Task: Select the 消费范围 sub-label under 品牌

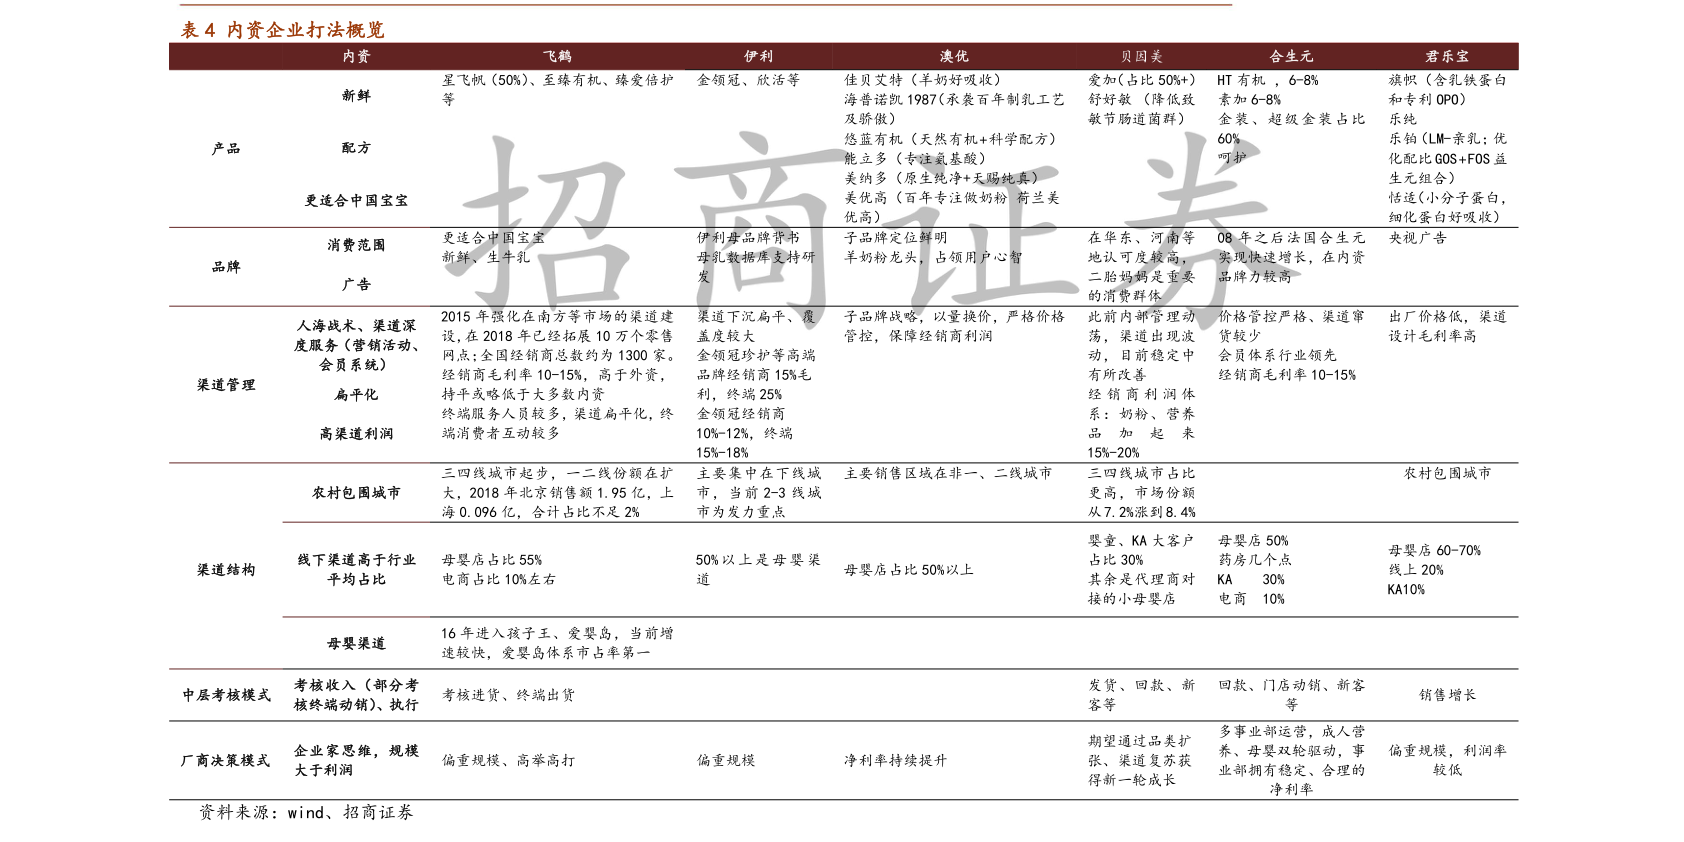Action: point(356,244)
